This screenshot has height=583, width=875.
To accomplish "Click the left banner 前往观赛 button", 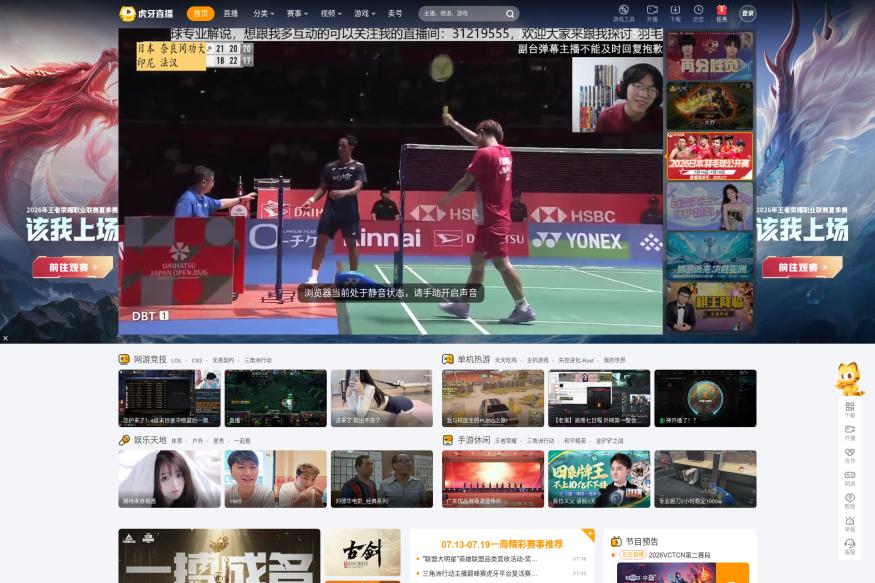I will 73,267.
